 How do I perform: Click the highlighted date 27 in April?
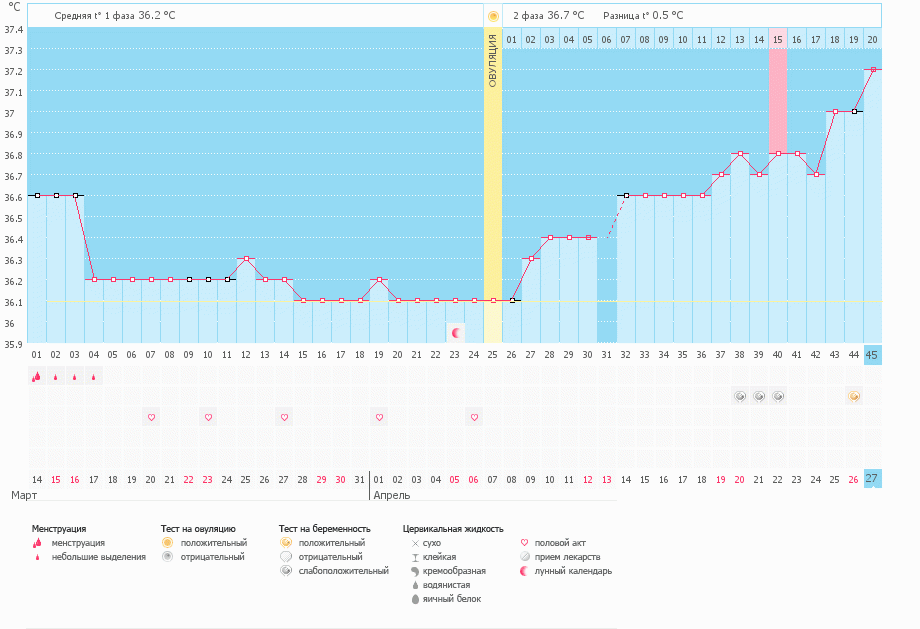point(872,479)
